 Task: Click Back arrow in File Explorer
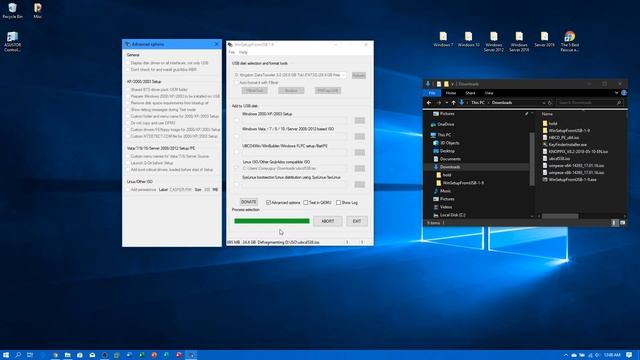[429, 102]
